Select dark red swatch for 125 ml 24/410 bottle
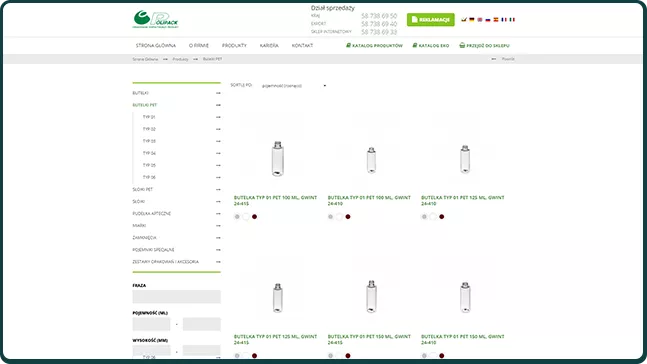The image size is (647, 364). [x=442, y=217]
